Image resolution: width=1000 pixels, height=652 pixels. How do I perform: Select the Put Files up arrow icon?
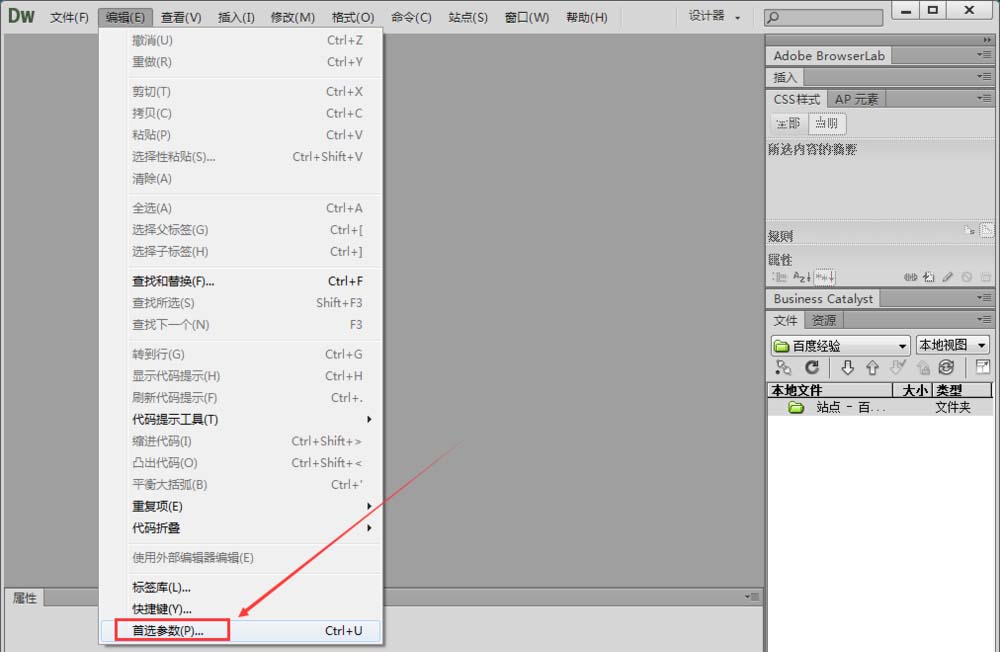(x=872, y=368)
